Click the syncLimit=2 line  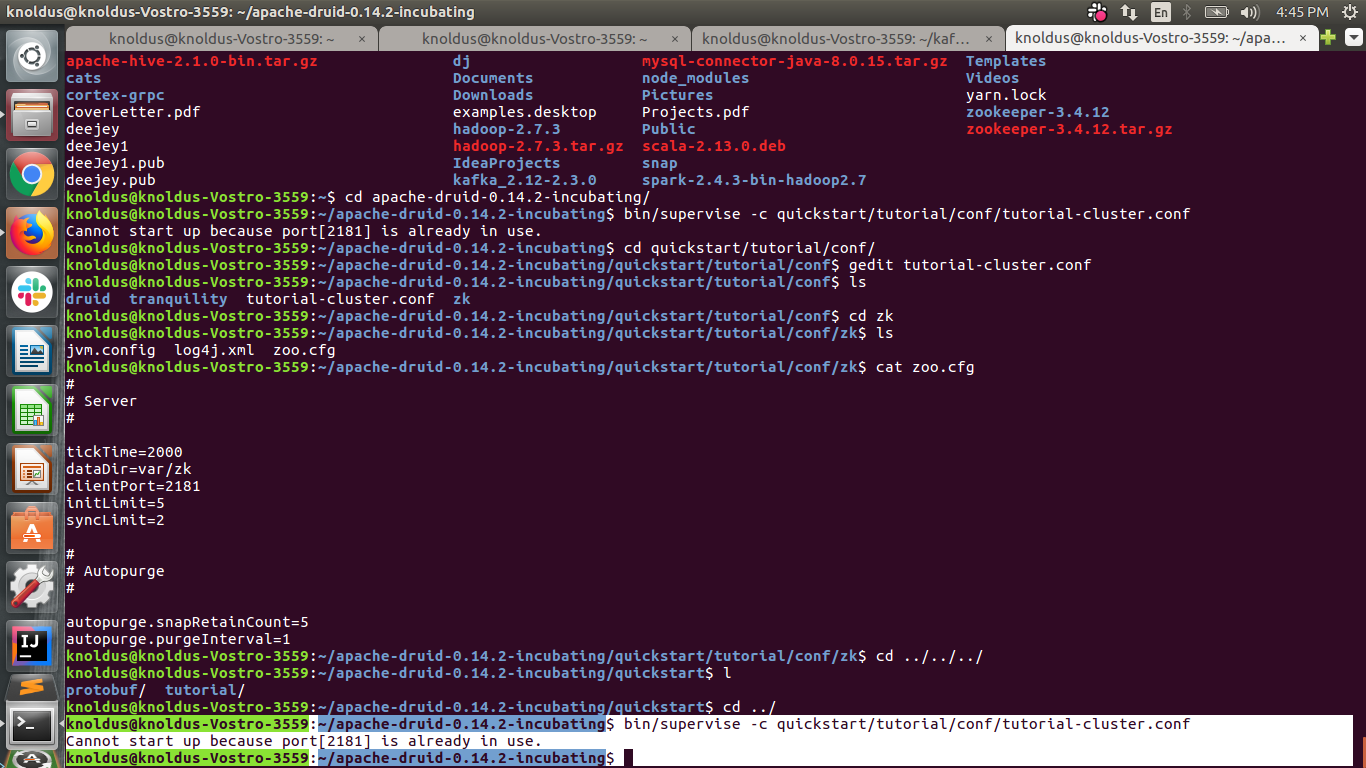(115, 520)
